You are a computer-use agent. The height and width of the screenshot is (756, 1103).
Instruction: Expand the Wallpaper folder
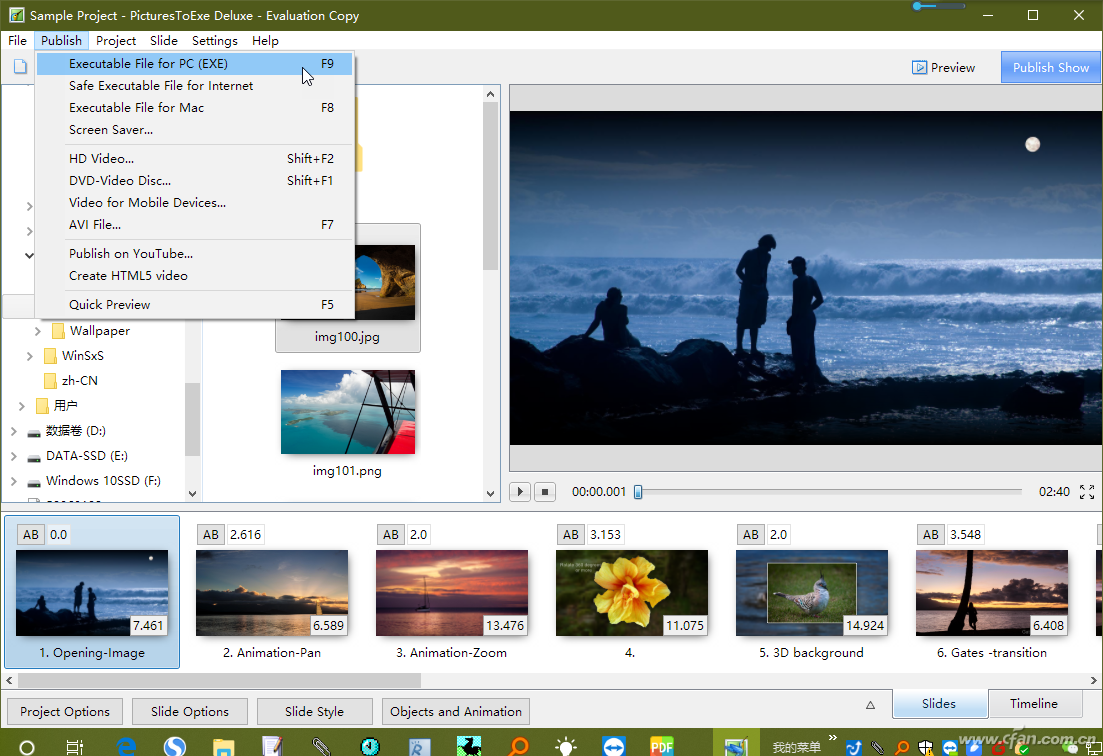tap(38, 331)
